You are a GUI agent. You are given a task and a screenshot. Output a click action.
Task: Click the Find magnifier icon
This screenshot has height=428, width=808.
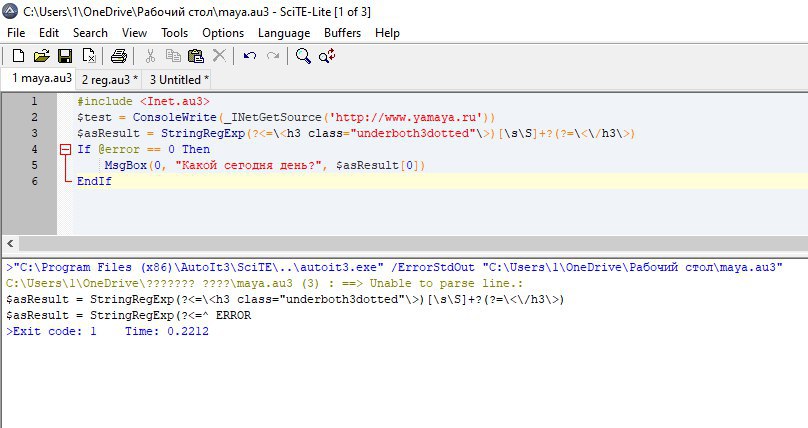pyautogui.click(x=303, y=56)
